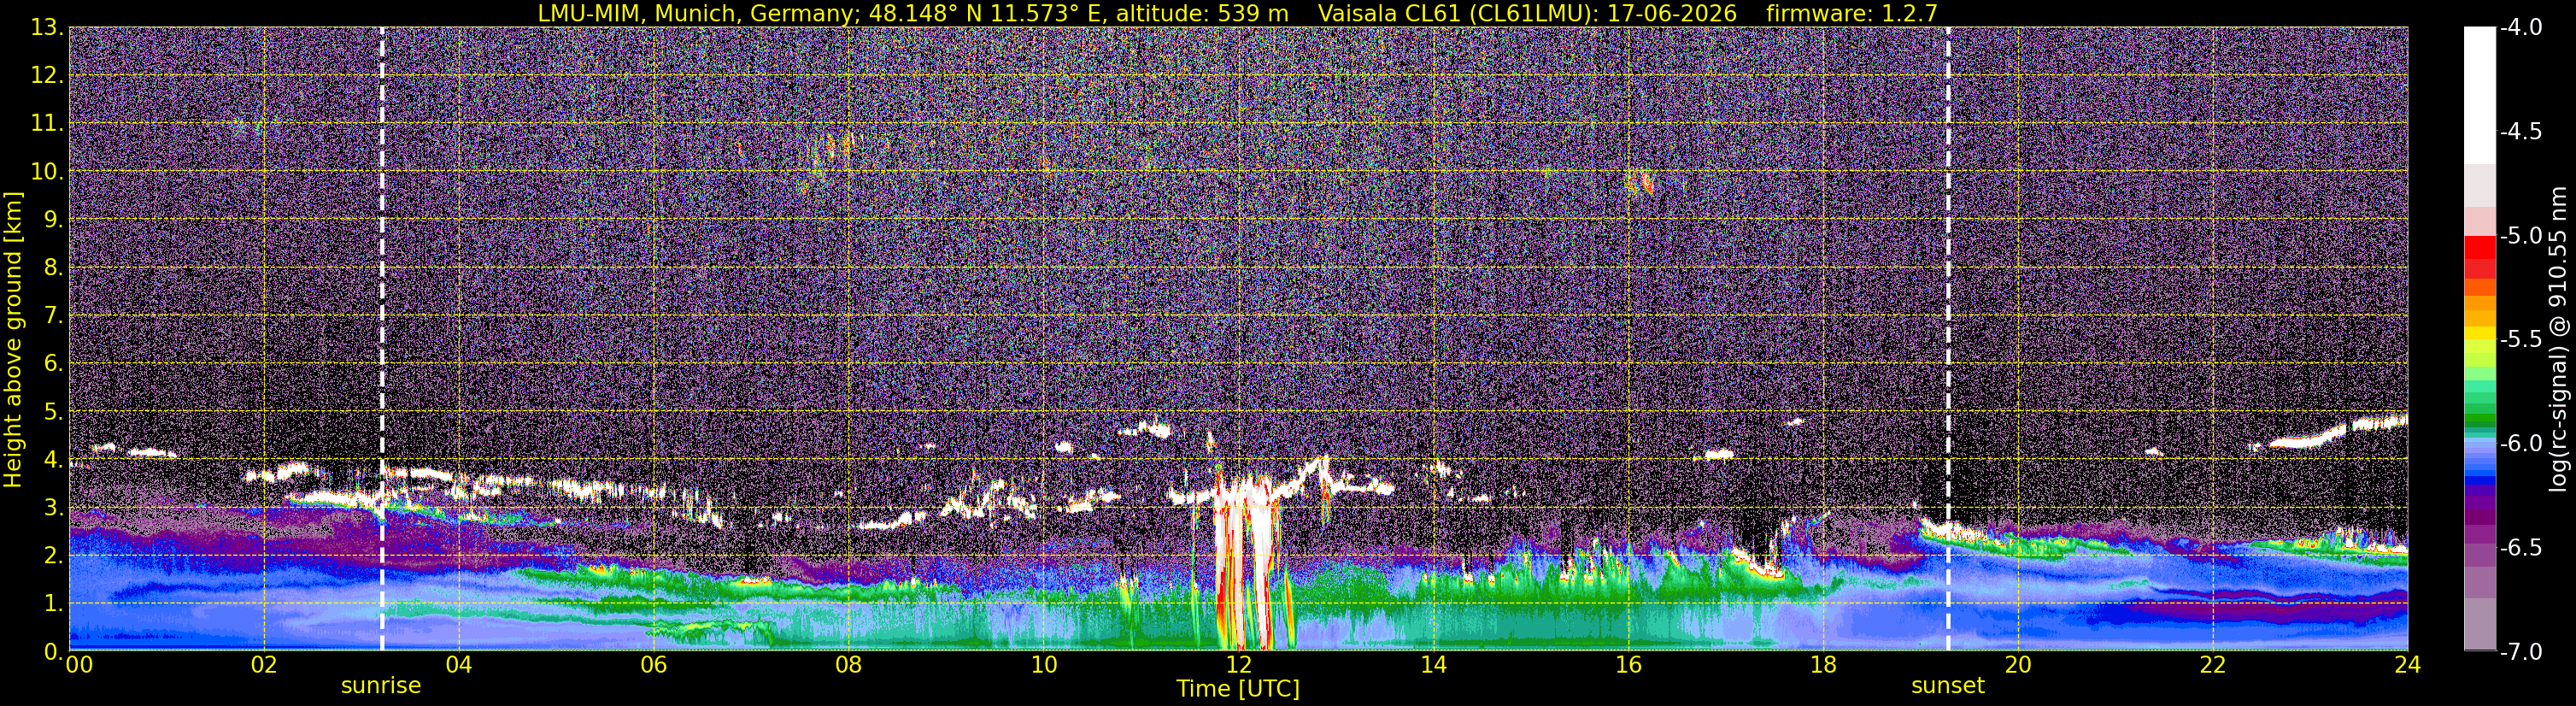Screen dimensions: 2576x706
Task: Click the white top of the colorbar
Action: click(x=2480, y=95)
